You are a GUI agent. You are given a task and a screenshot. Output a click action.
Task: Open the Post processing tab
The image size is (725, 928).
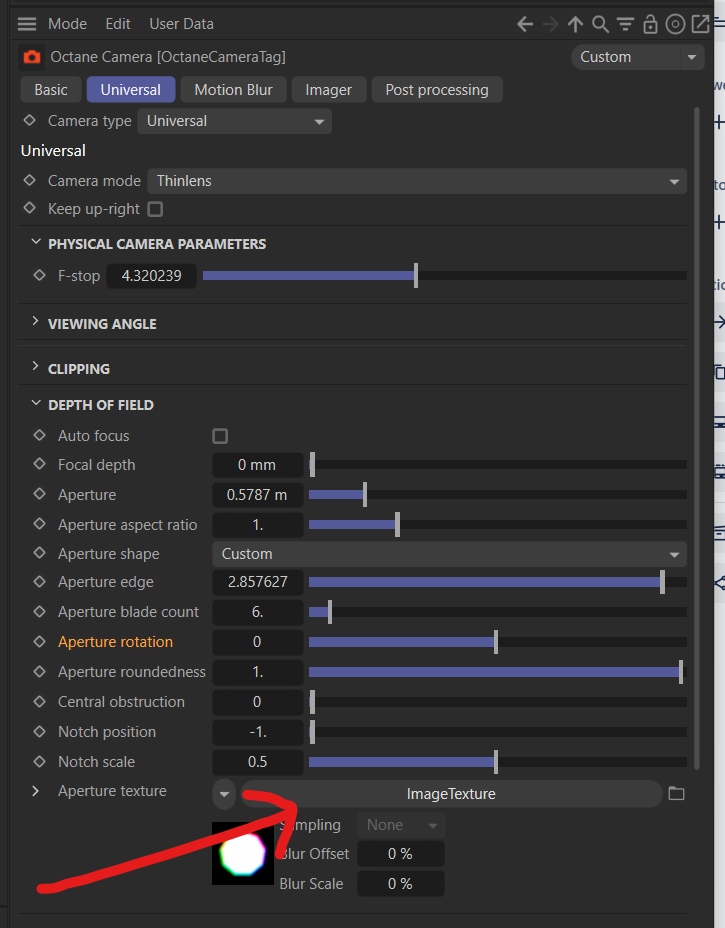click(x=437, y=90)
